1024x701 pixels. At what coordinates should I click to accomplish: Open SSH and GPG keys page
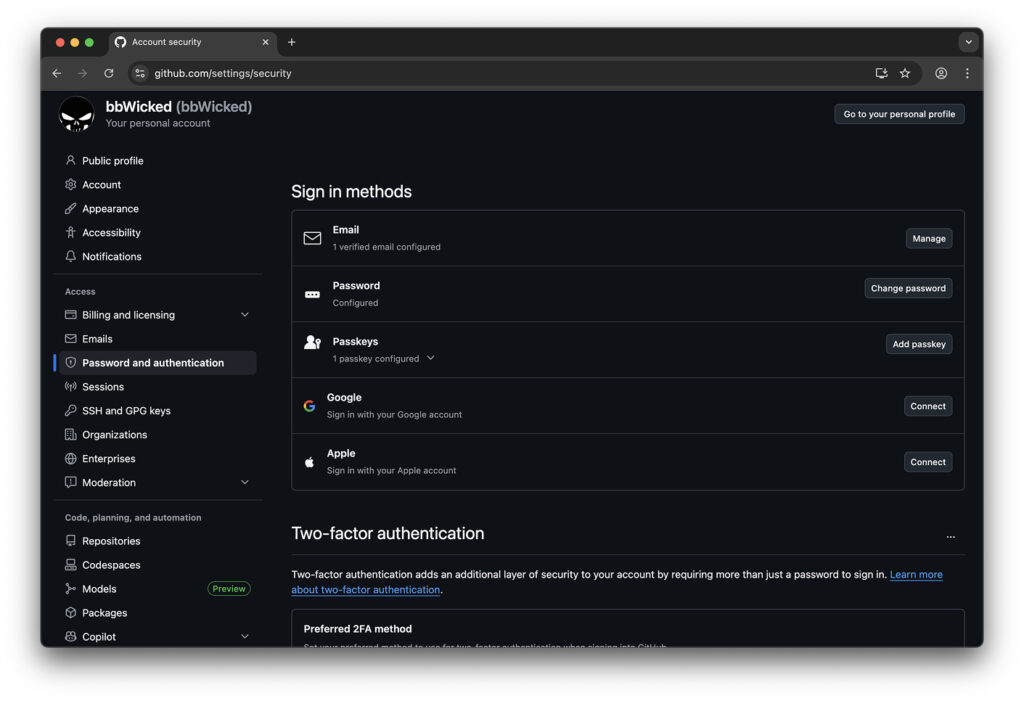click(157, 410)
